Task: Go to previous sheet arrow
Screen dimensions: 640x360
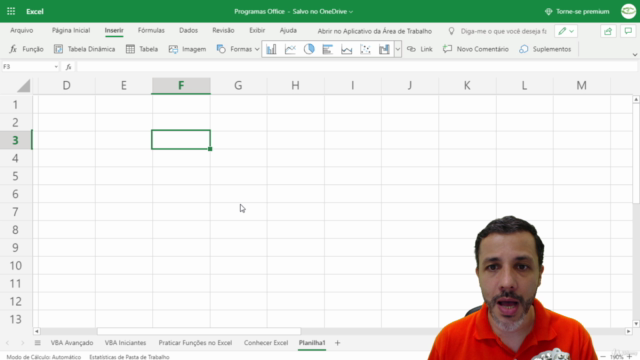Action: pyautogui.click(x=7, y=343)
